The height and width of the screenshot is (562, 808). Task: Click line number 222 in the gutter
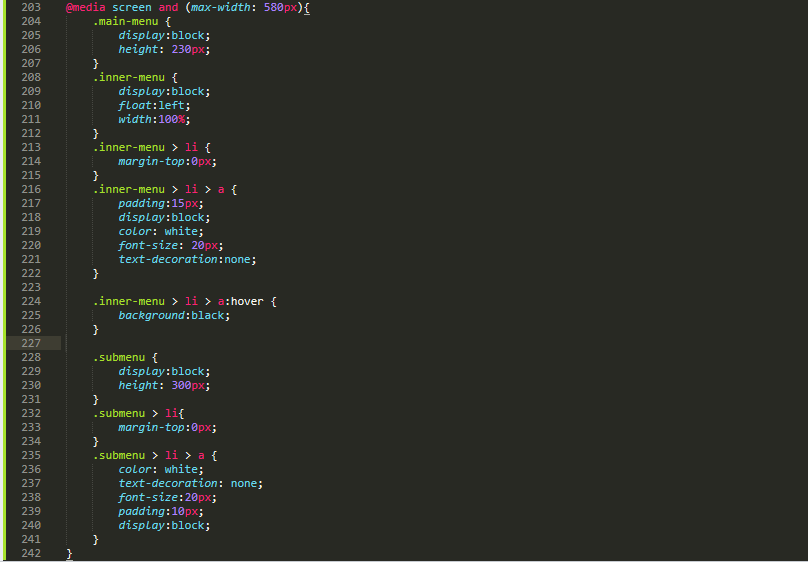tap(31, 274)
